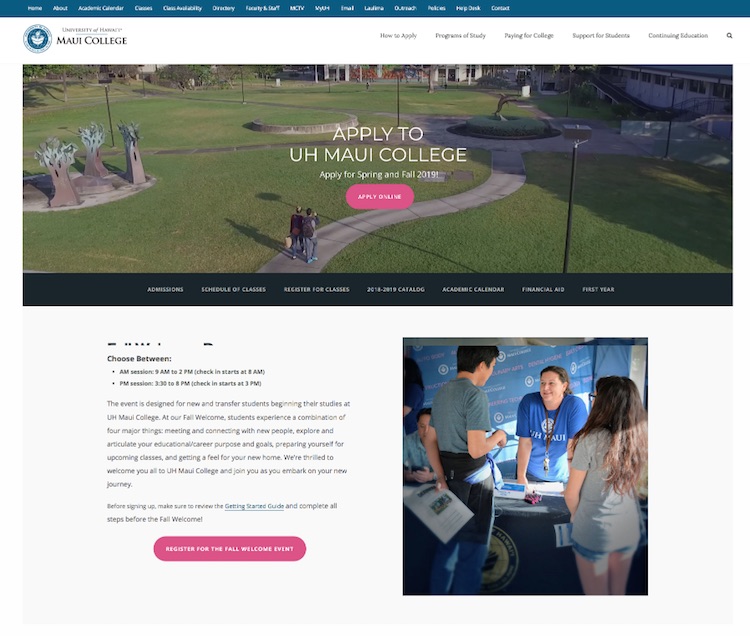This screenshot has height=636, width=750.
Task: Open MyUH link
Action: pyautogui.click(x=322, y=8)
